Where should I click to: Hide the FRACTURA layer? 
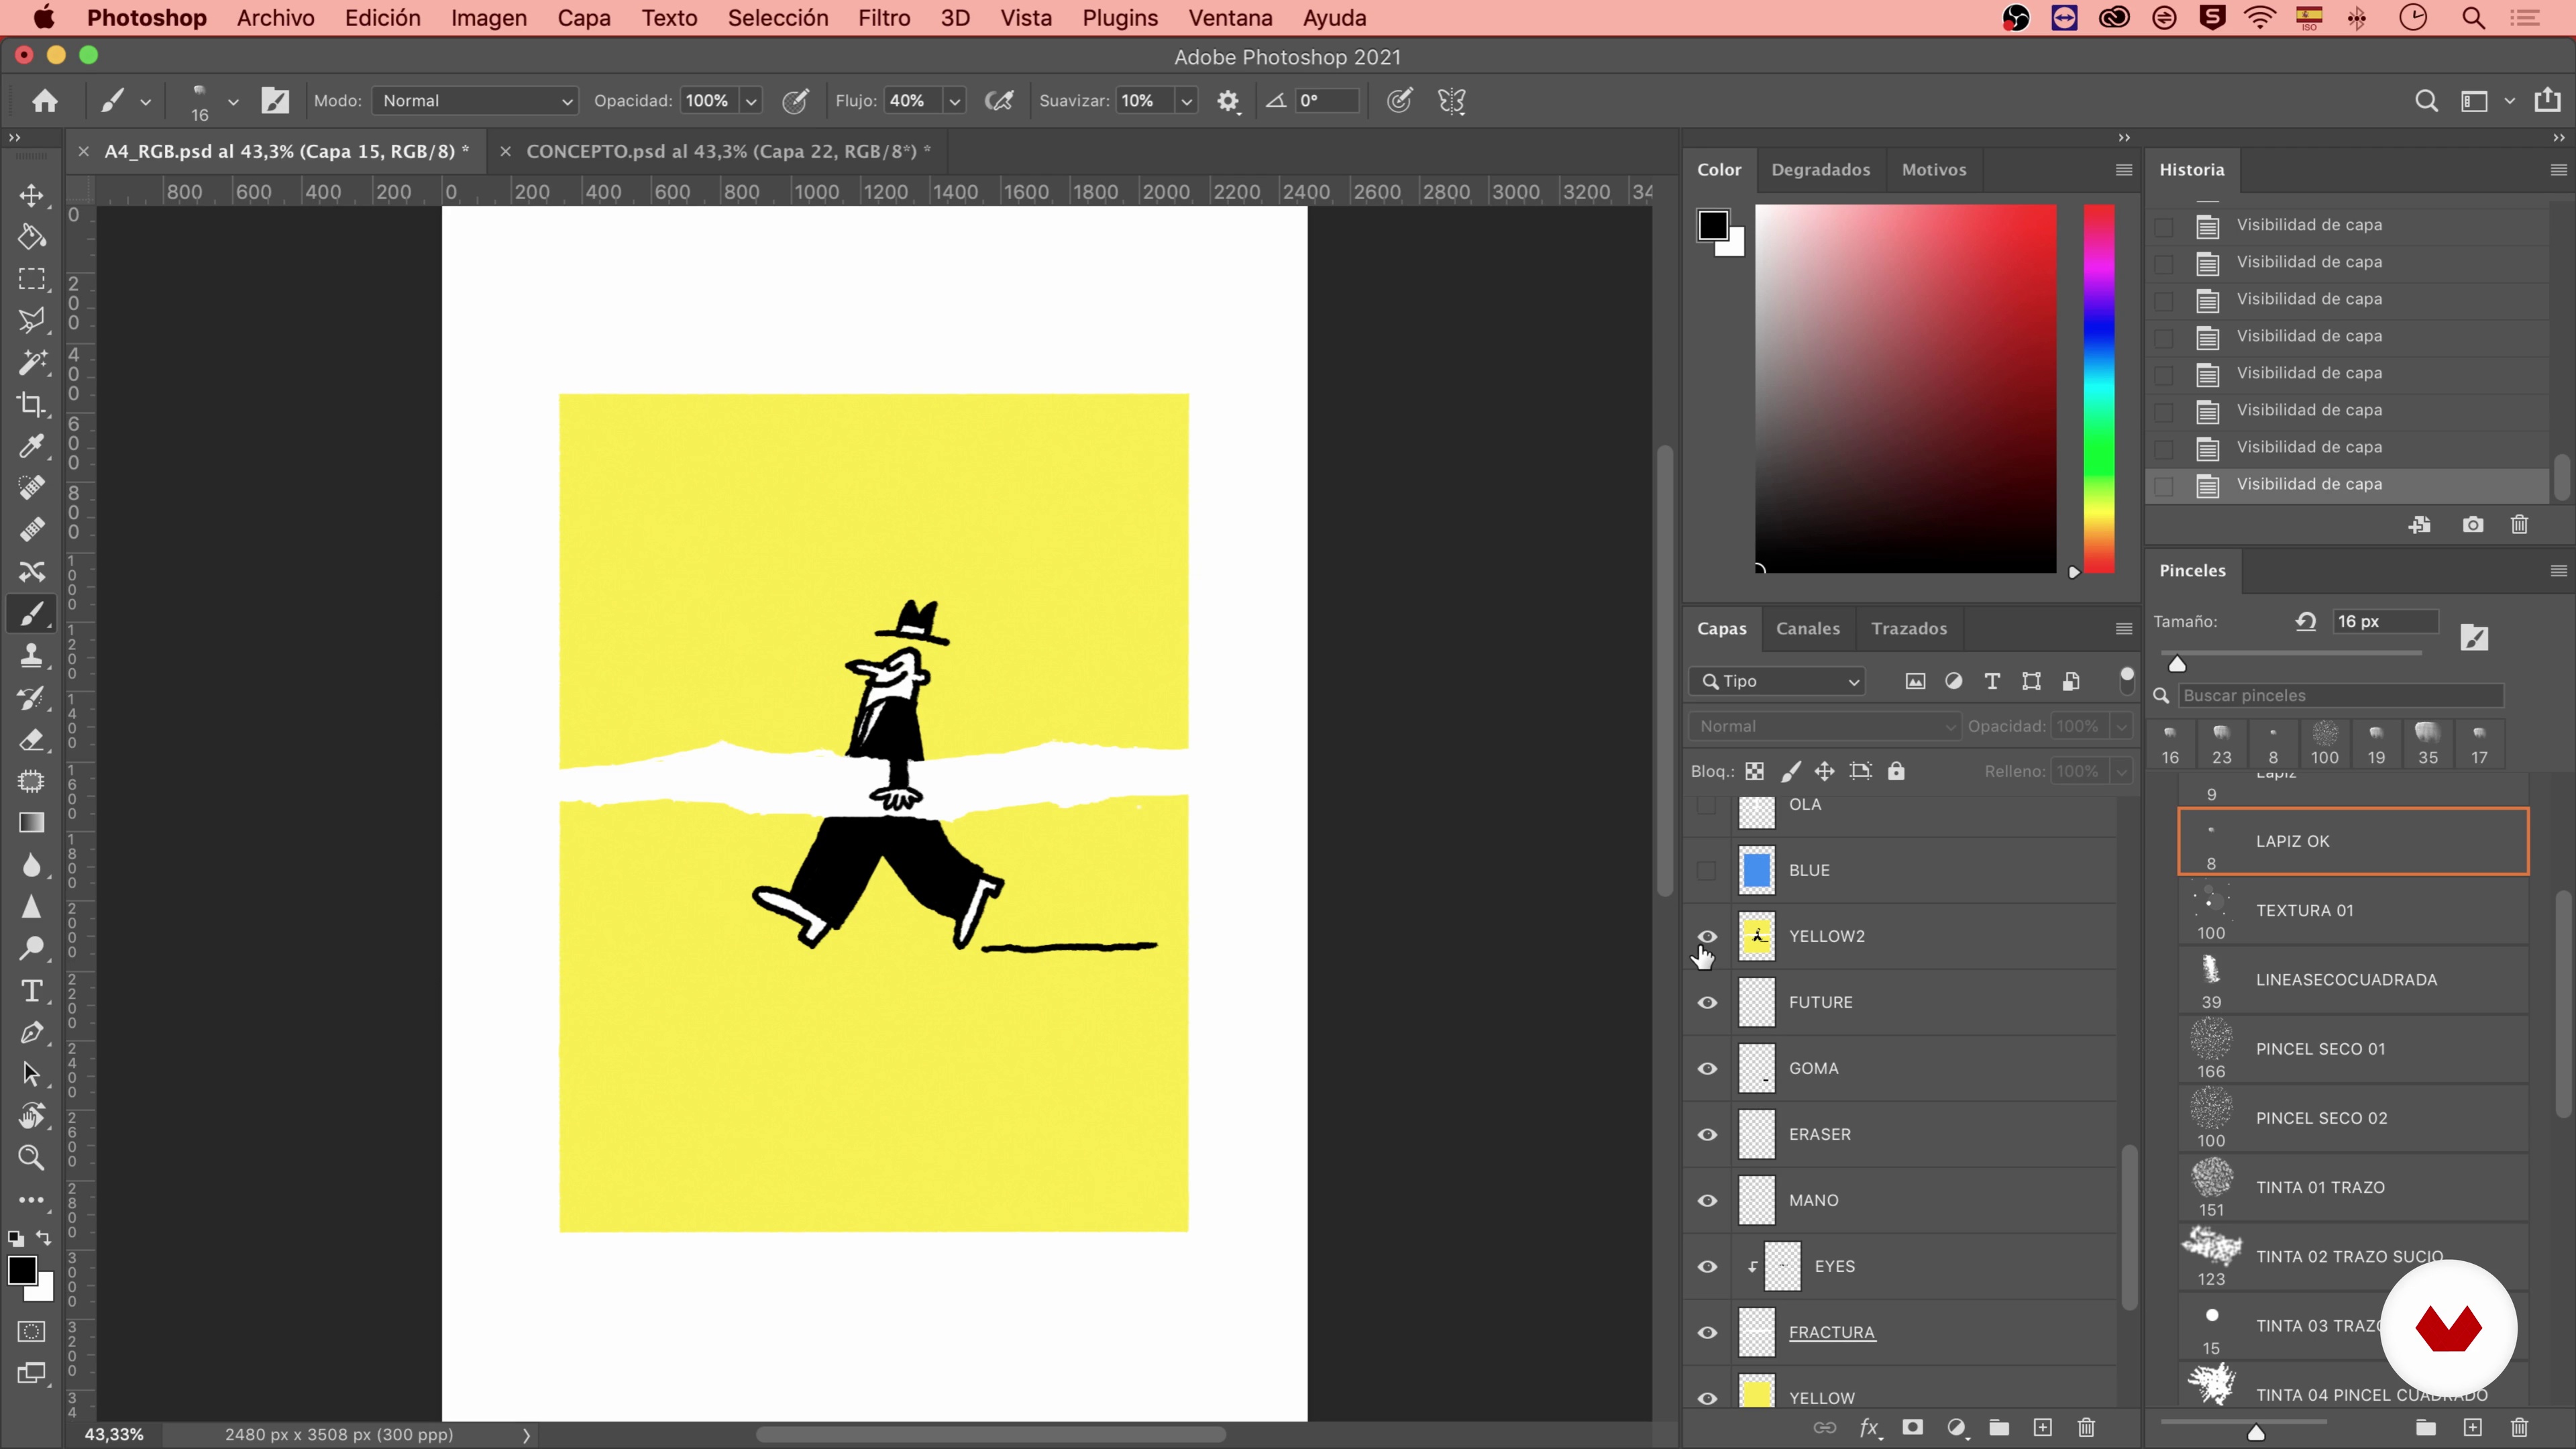tap(1707, 1332)
